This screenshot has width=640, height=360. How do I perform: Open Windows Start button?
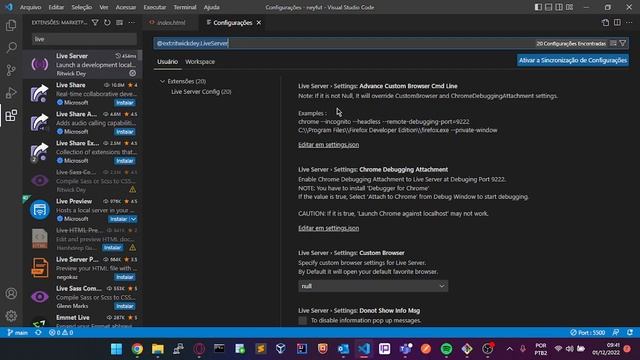click(116, 349)
